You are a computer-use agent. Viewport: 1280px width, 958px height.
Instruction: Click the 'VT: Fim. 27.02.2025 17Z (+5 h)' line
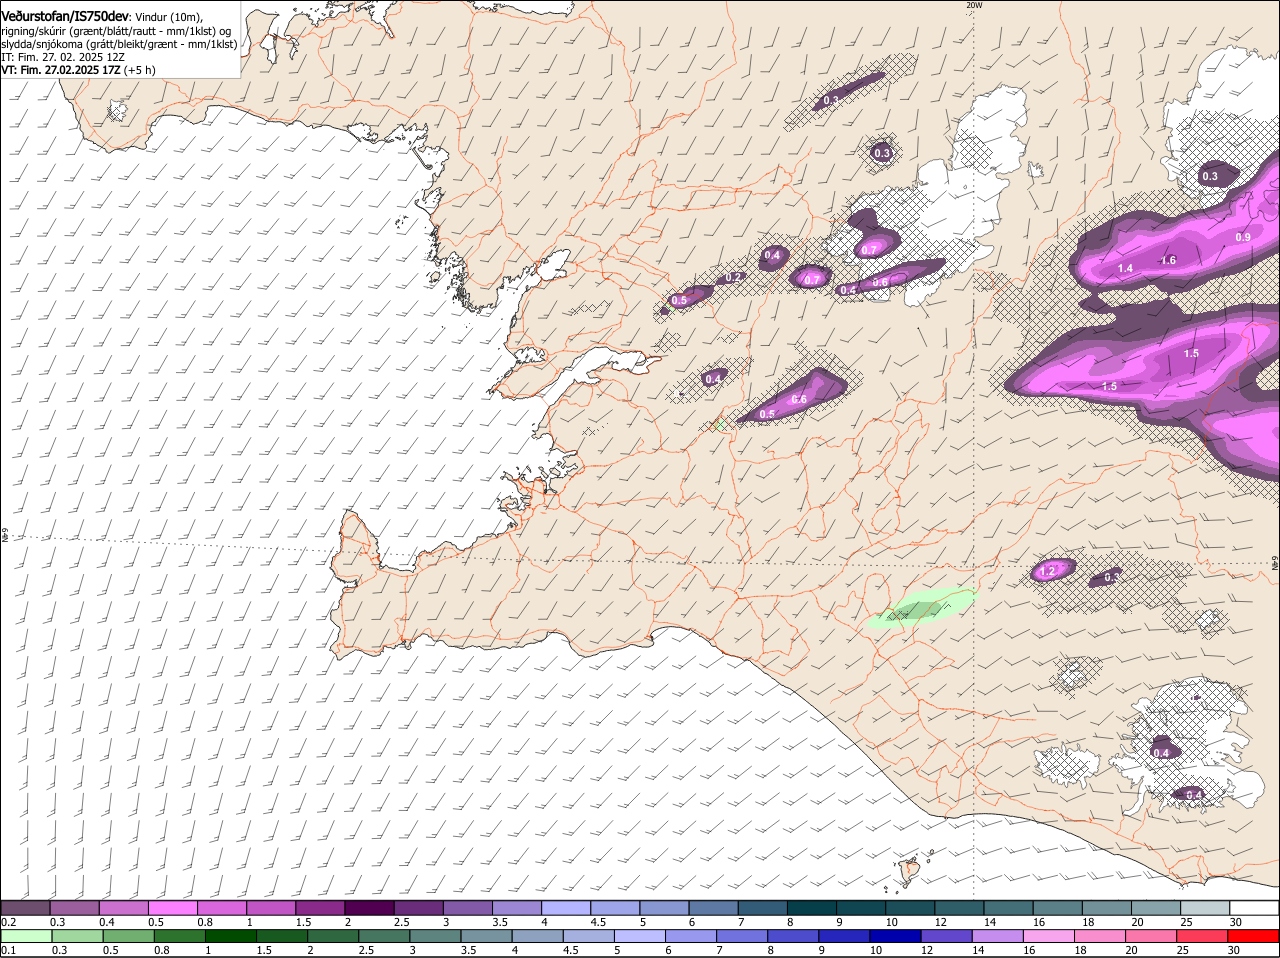point(77,70)
